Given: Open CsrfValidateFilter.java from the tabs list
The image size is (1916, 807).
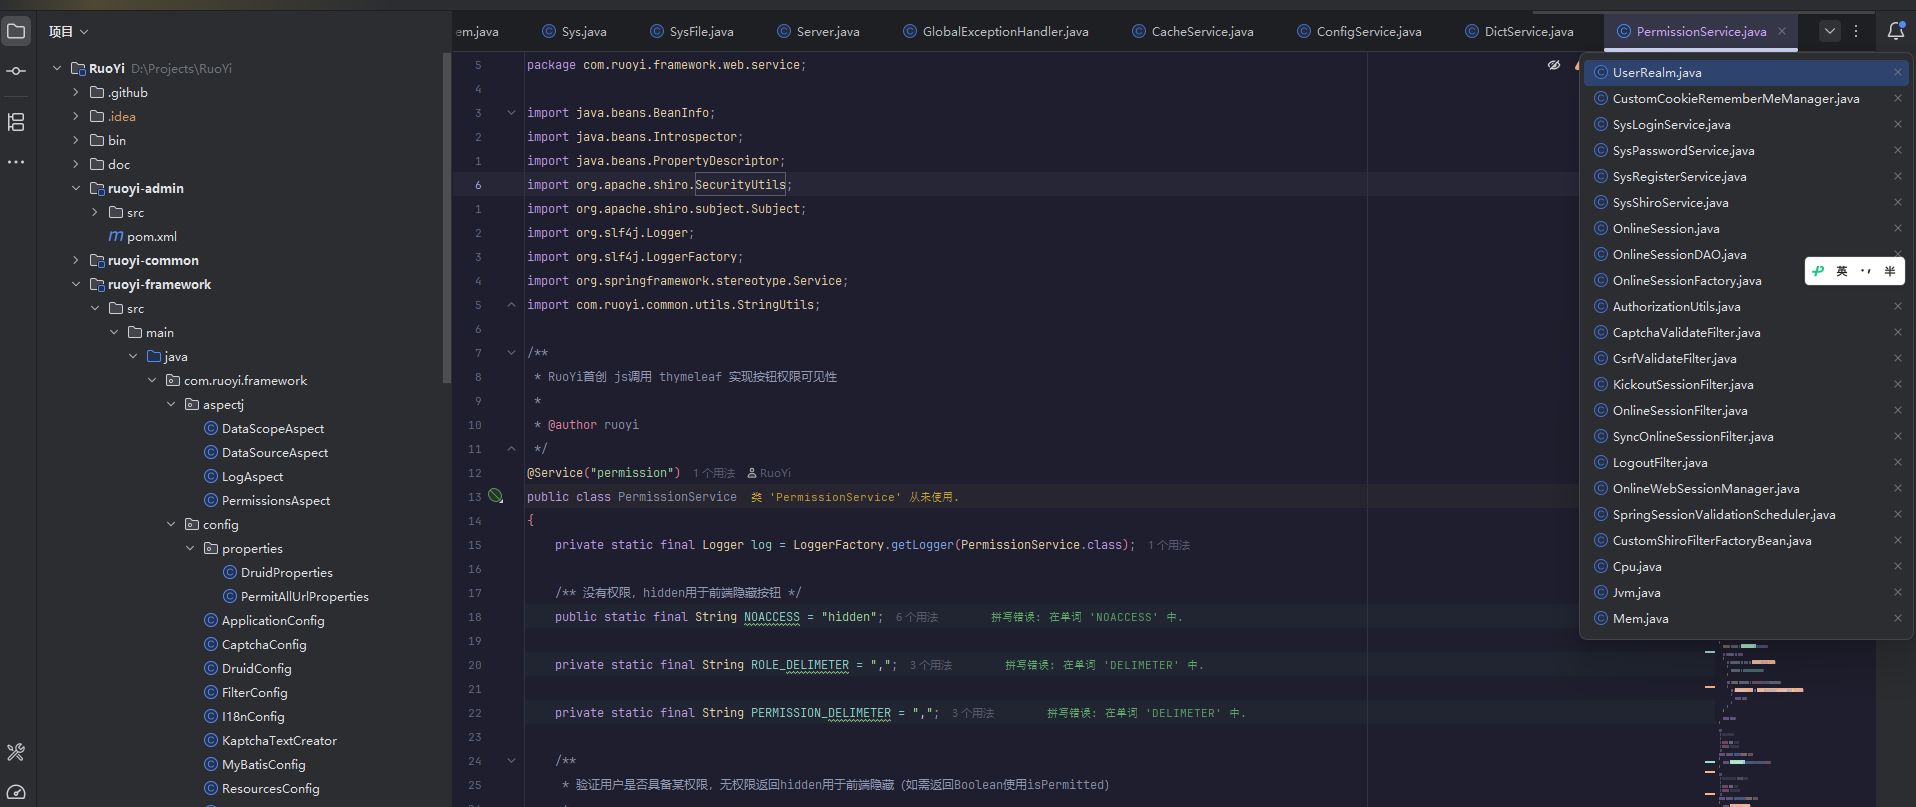Looking at the screenshot, I should (1747, 358).
